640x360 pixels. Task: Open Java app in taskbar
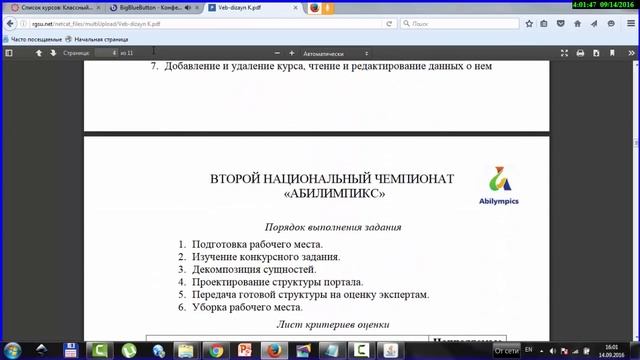[x=390, y=351]
